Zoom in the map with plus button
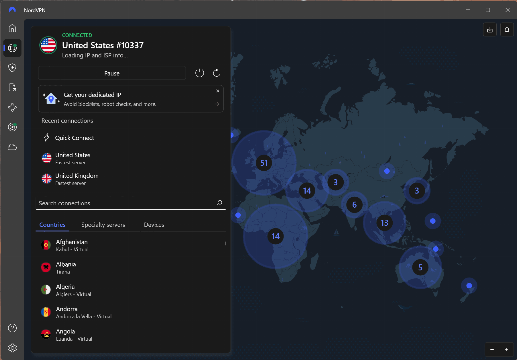The image size is (517, 360). pyautogui.click(x=506, y=349)
